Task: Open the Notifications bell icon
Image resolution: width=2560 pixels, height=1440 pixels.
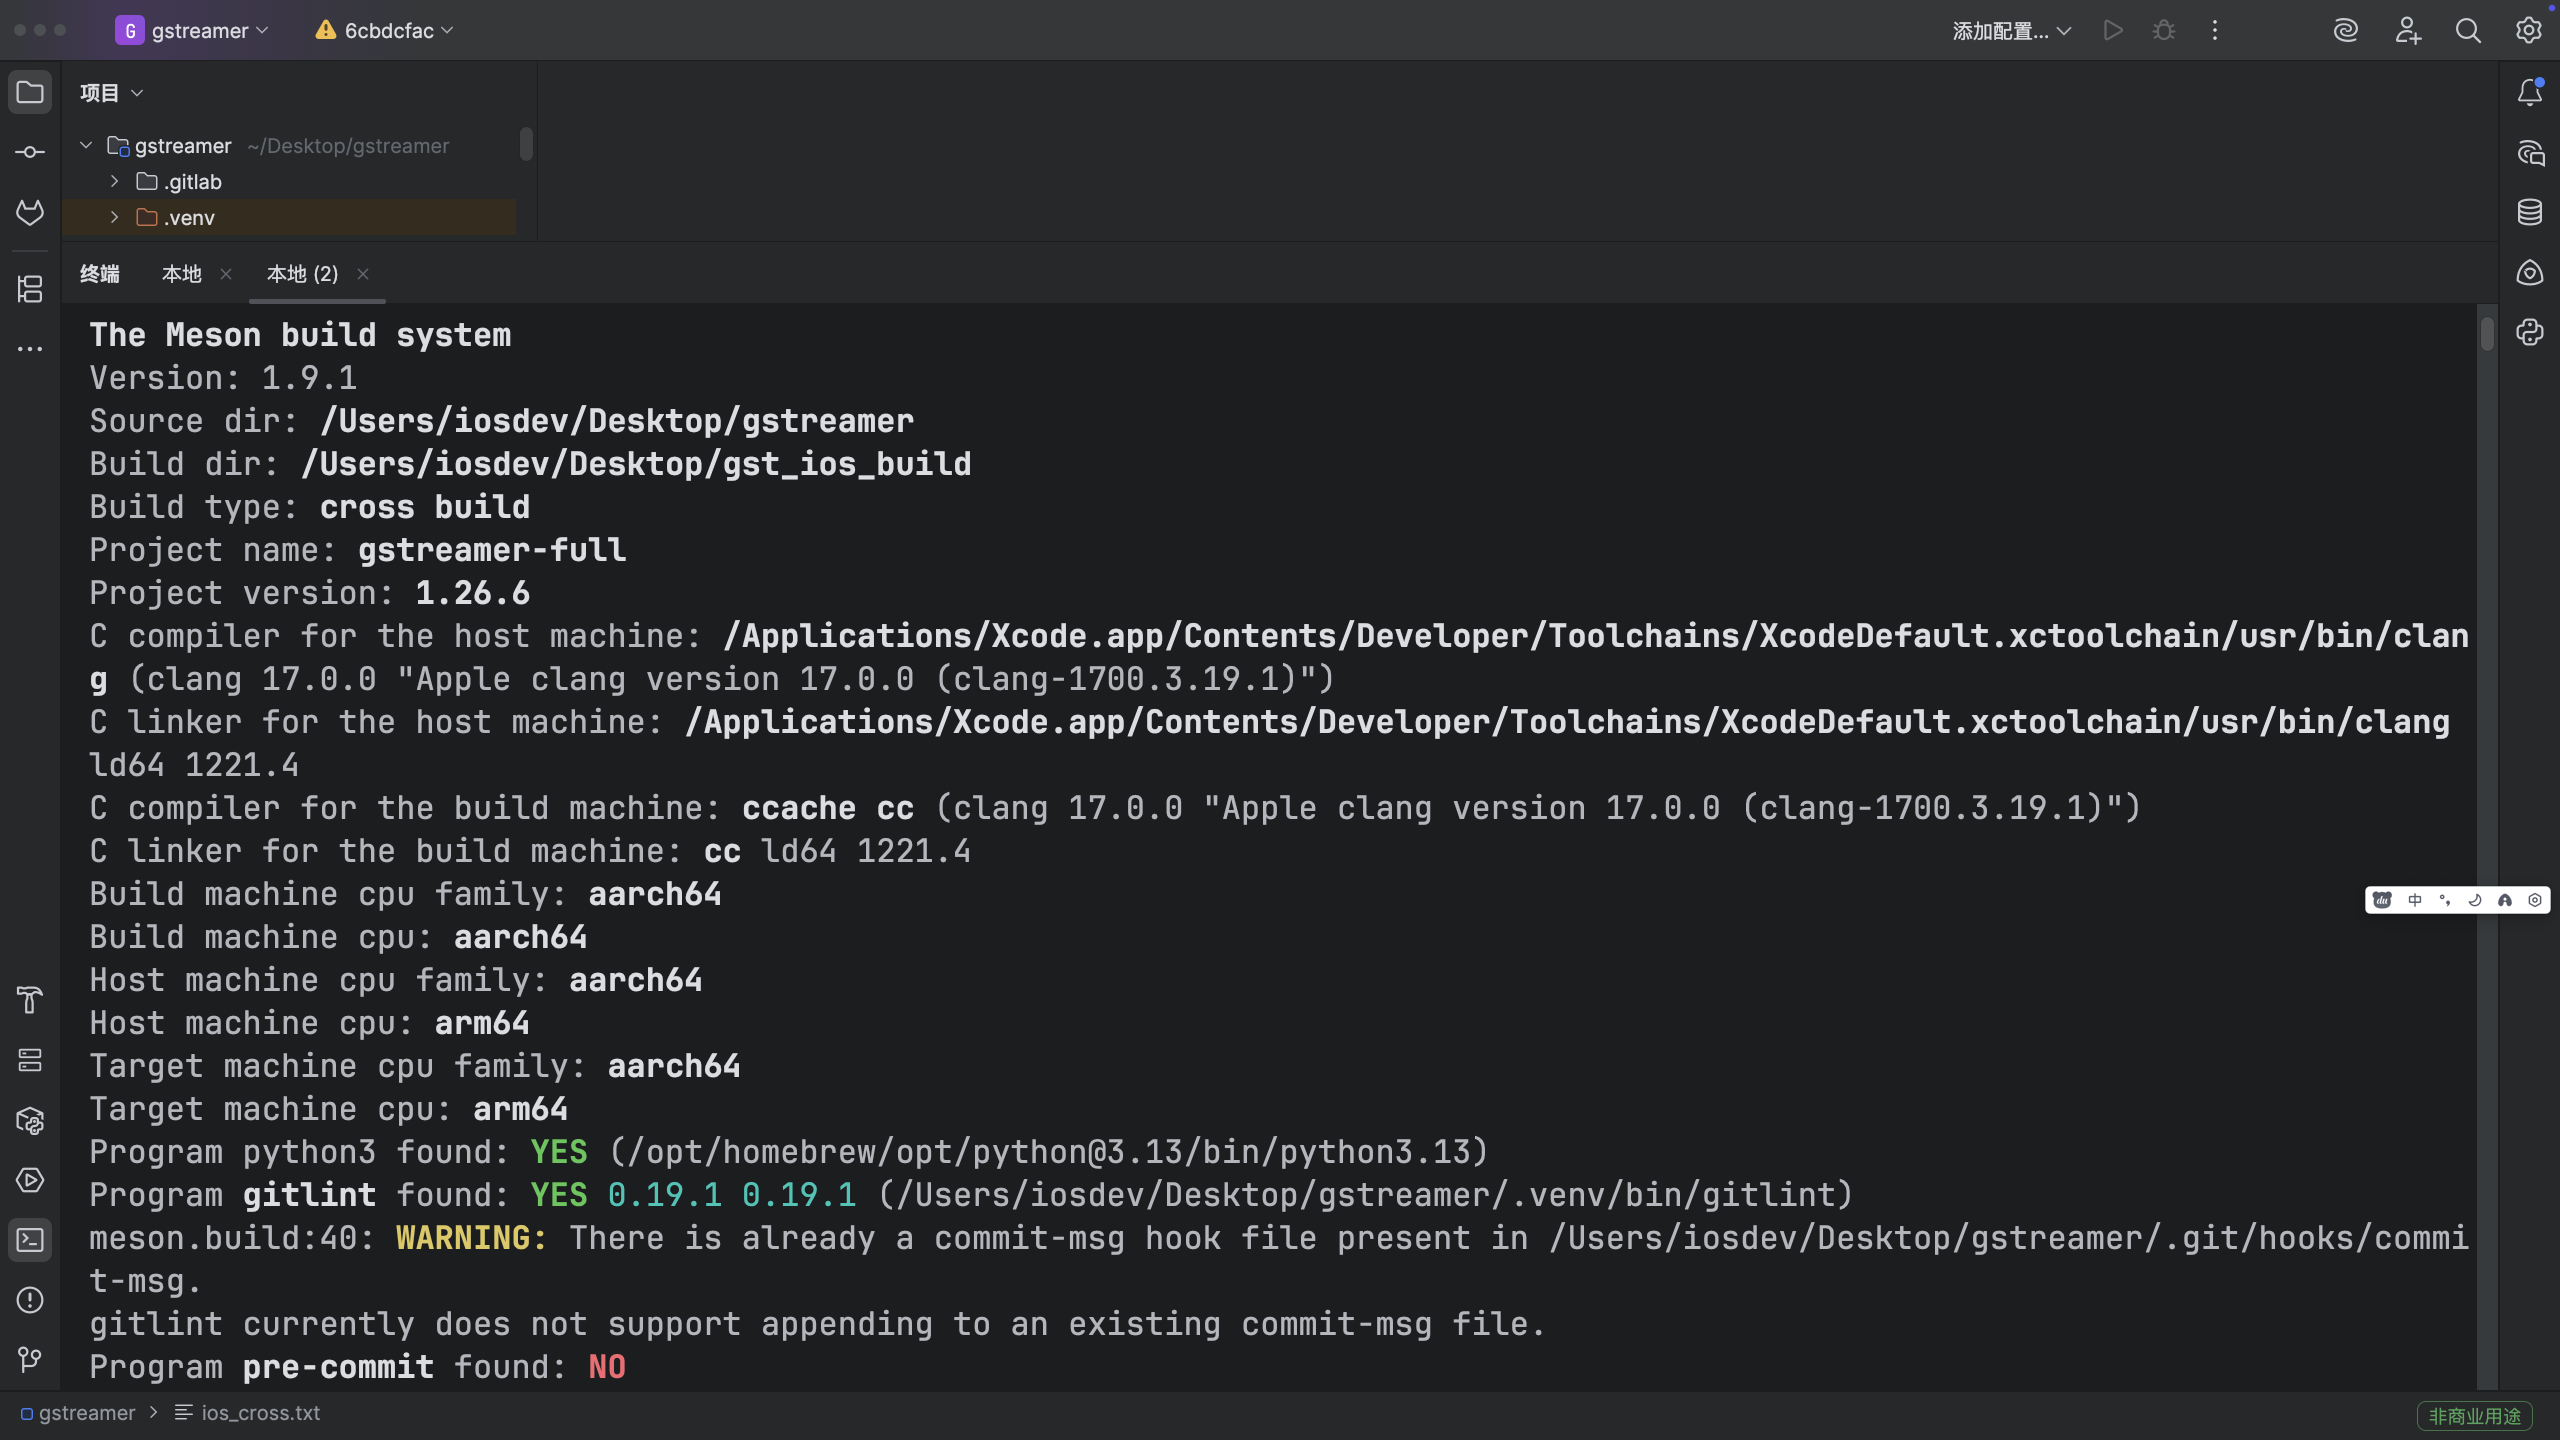Action: point(2530,93)
